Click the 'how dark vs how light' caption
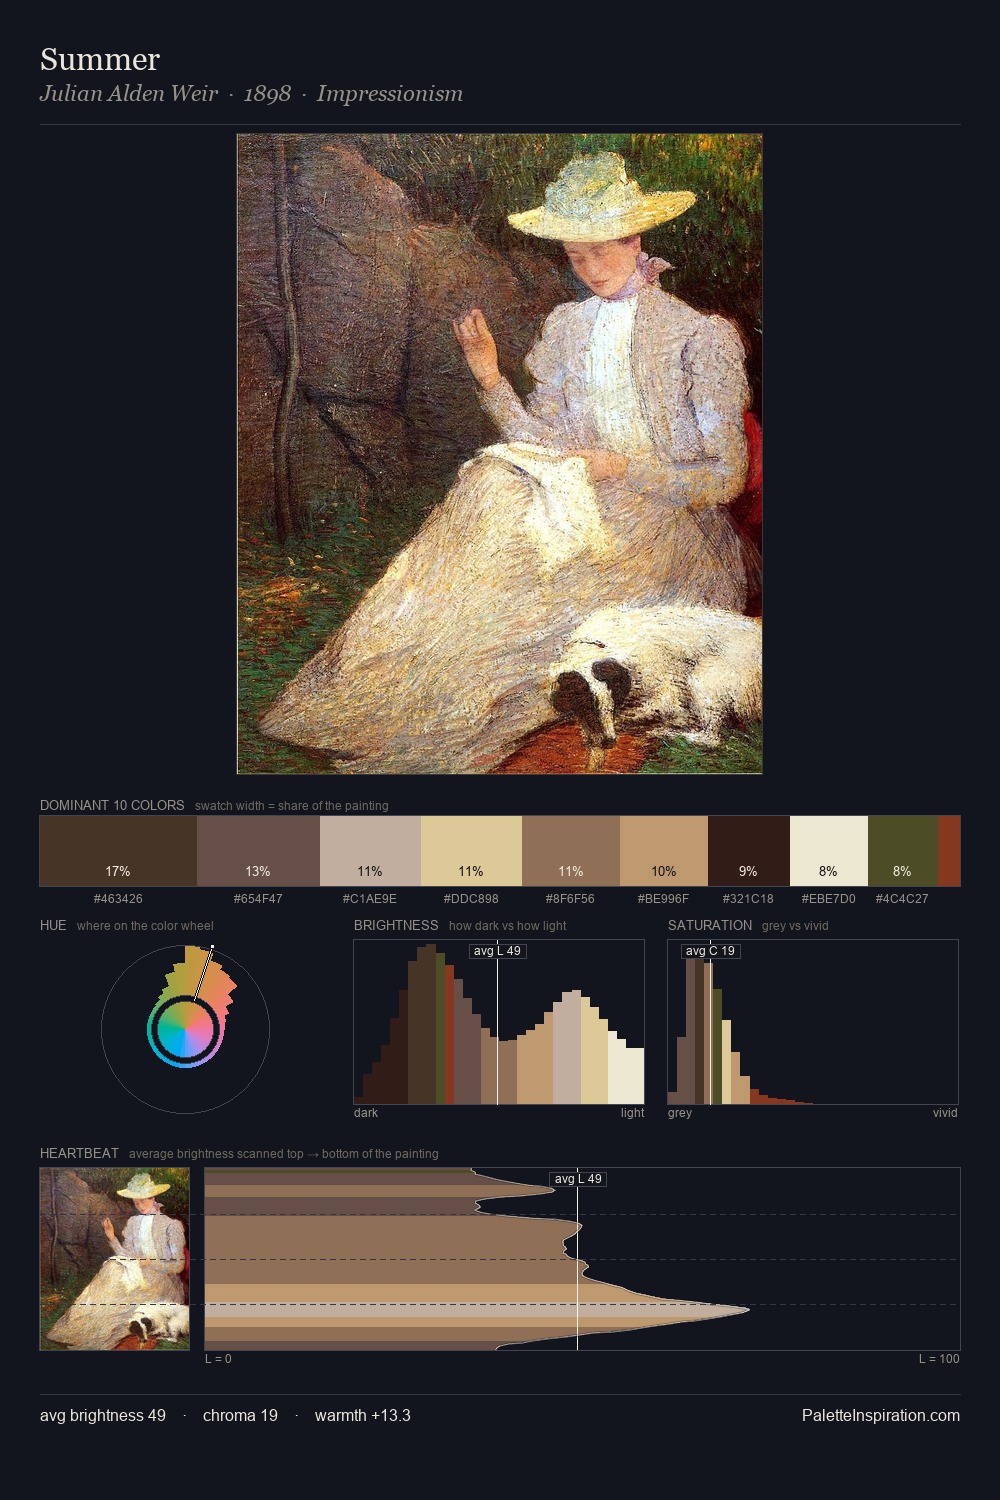Screen dimensions: 1000x1500 pyautogui.click(x=508, y=926)
